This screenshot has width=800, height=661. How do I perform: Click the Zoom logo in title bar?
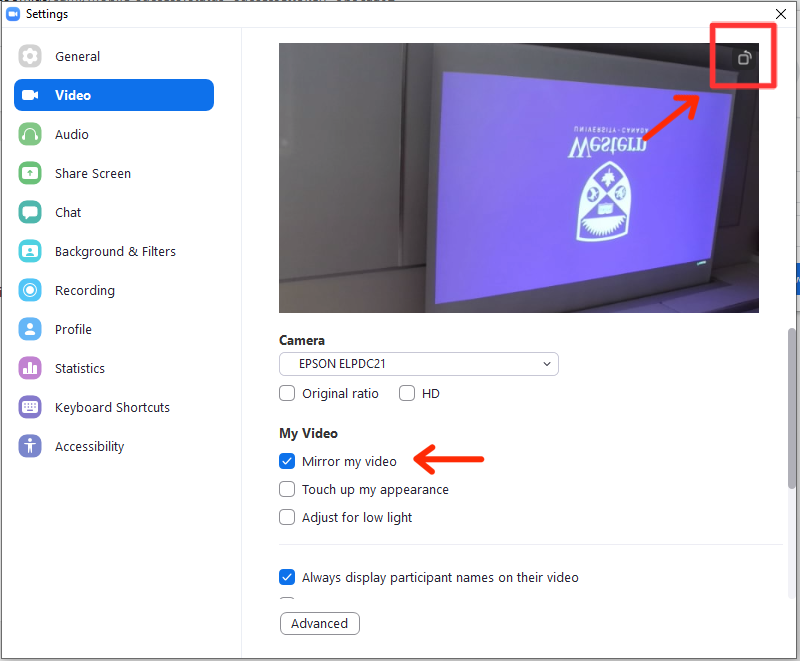tap(13, 14)
